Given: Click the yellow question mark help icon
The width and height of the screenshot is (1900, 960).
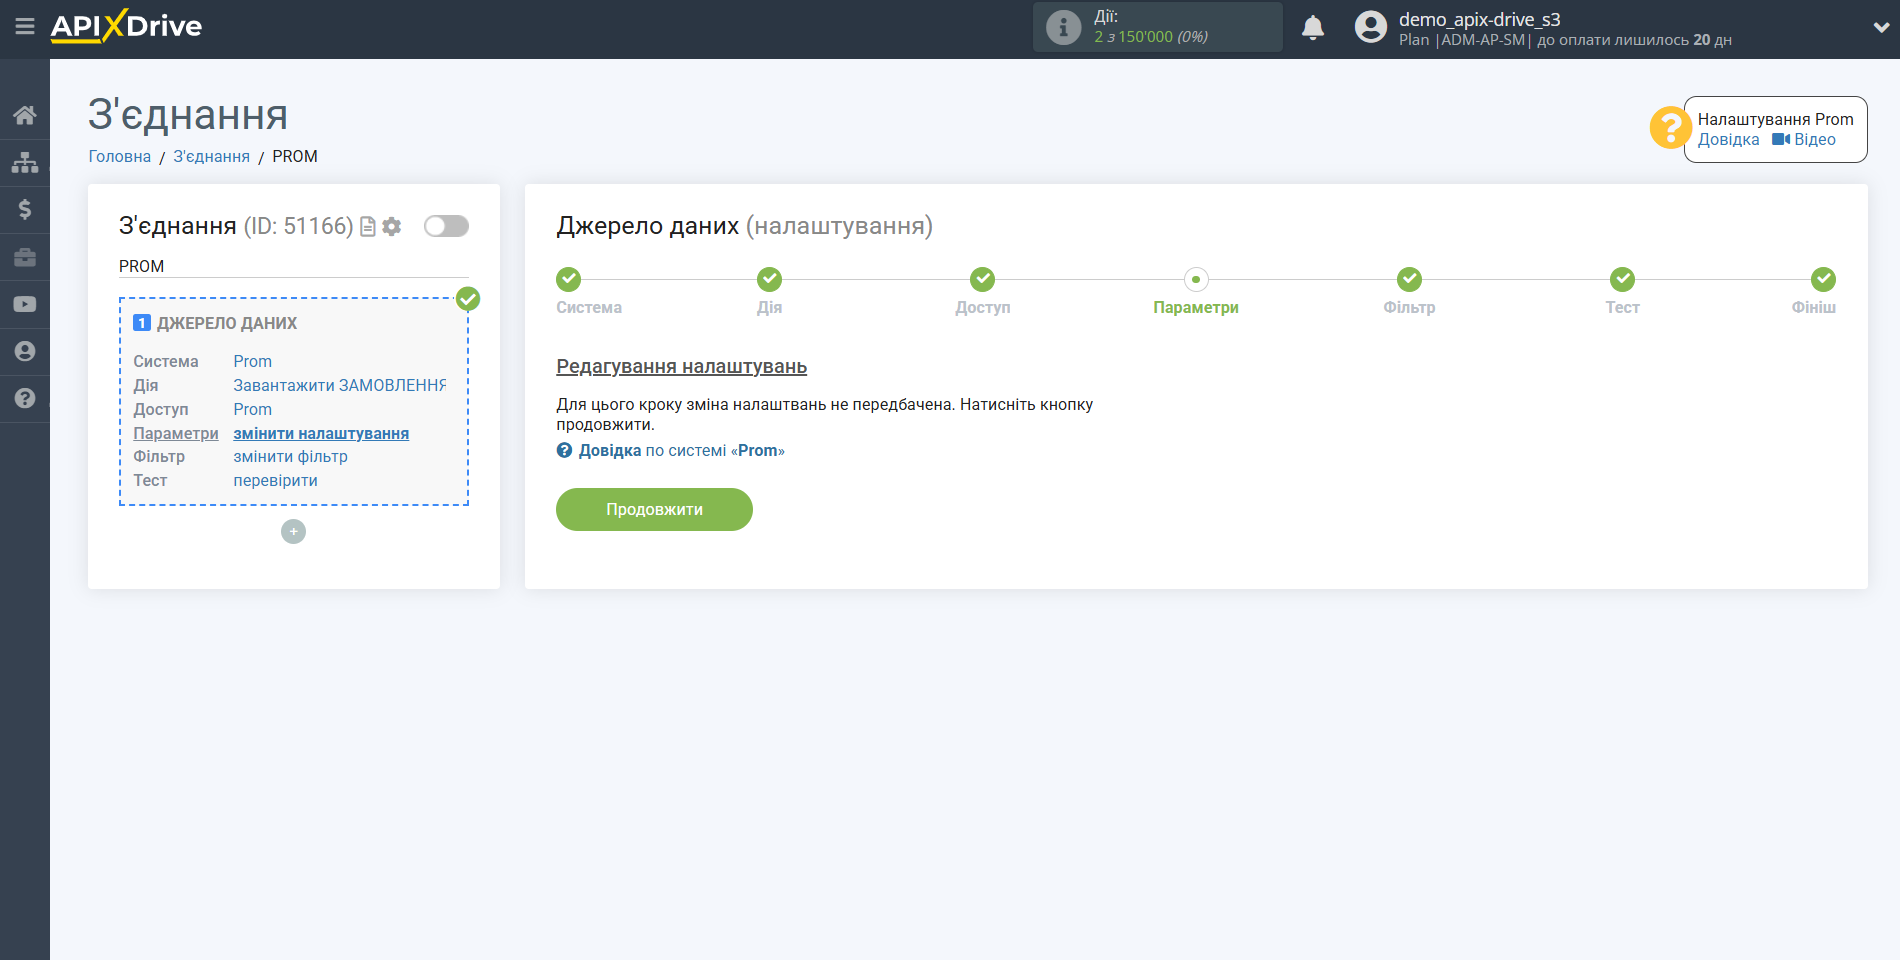Looking at the screenshot, I should coord(1669,128).
